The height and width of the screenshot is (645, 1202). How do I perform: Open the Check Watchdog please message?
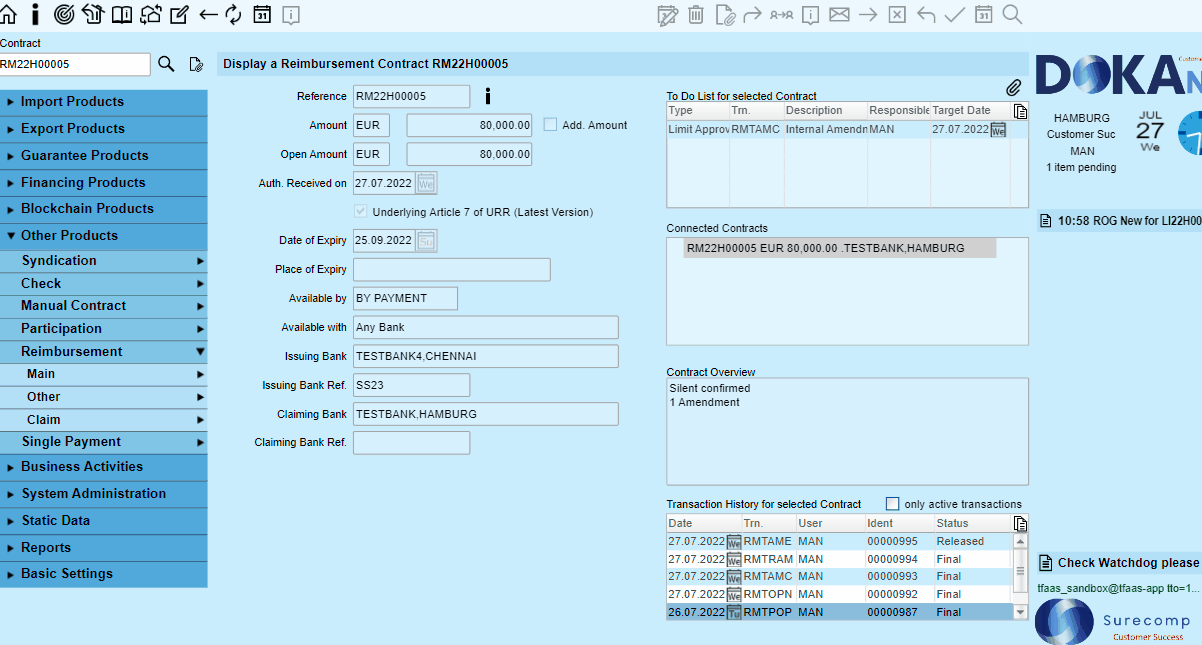pyautogui.click(x=1120, y=563)
